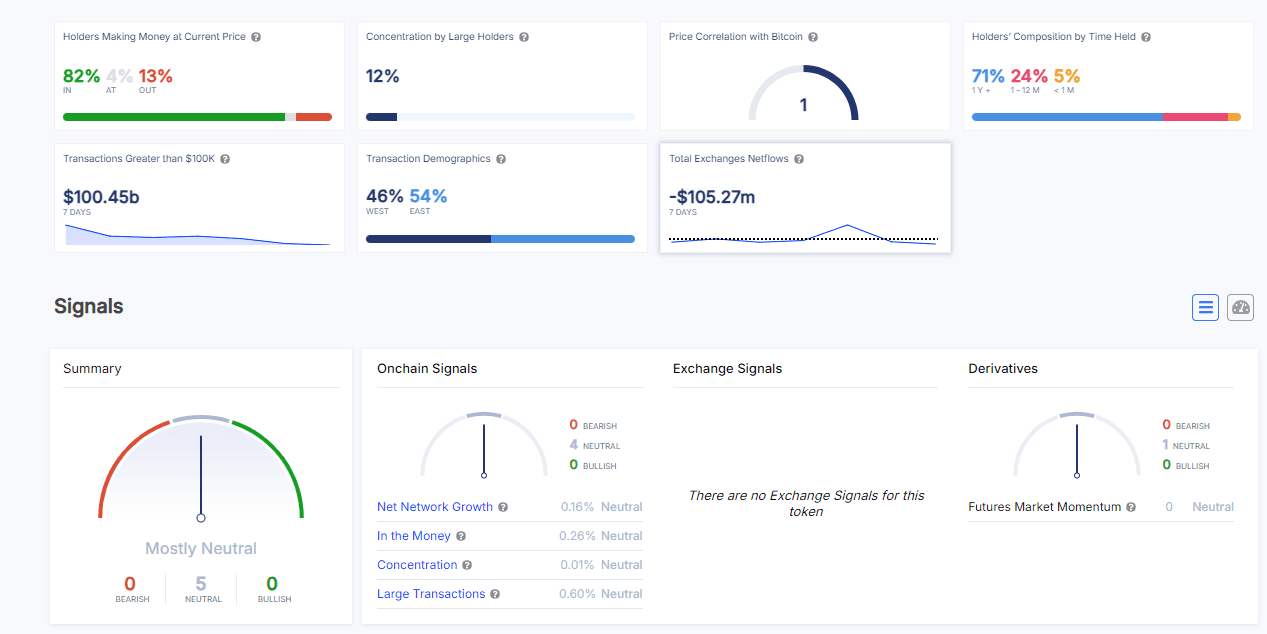
Task: Switch Signals to list view
Action: coord(1205,307)
